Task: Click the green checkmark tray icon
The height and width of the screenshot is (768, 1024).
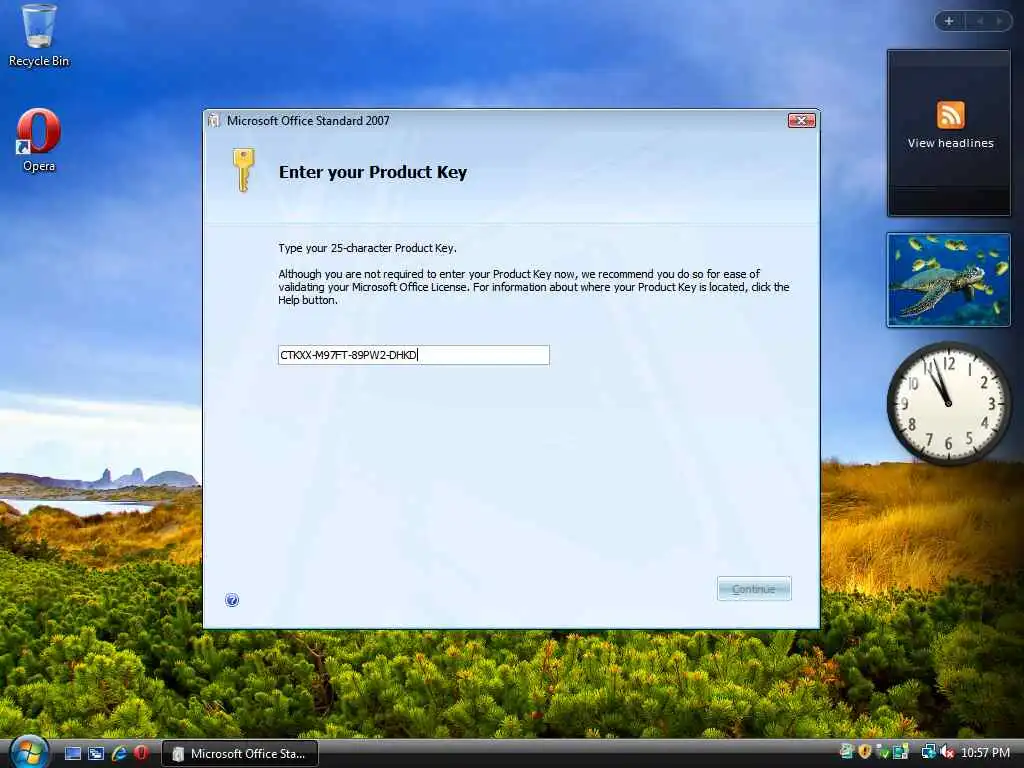Action: point(883,752)
